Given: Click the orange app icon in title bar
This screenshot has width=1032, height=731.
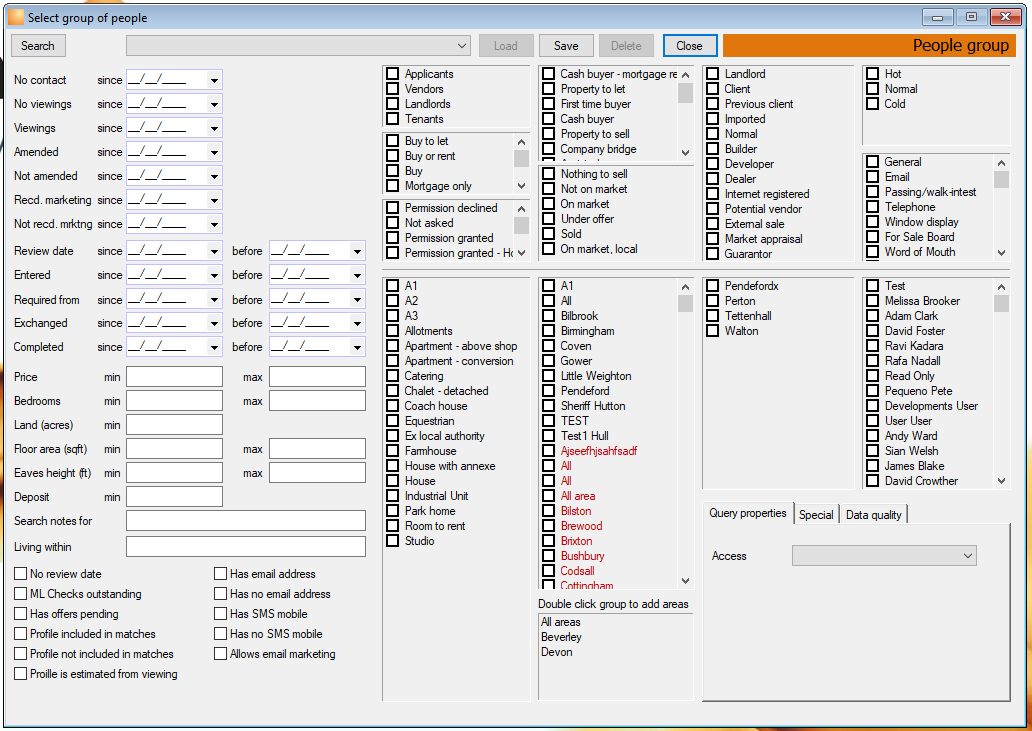Looking at the screenshot, I should [16, 18].
